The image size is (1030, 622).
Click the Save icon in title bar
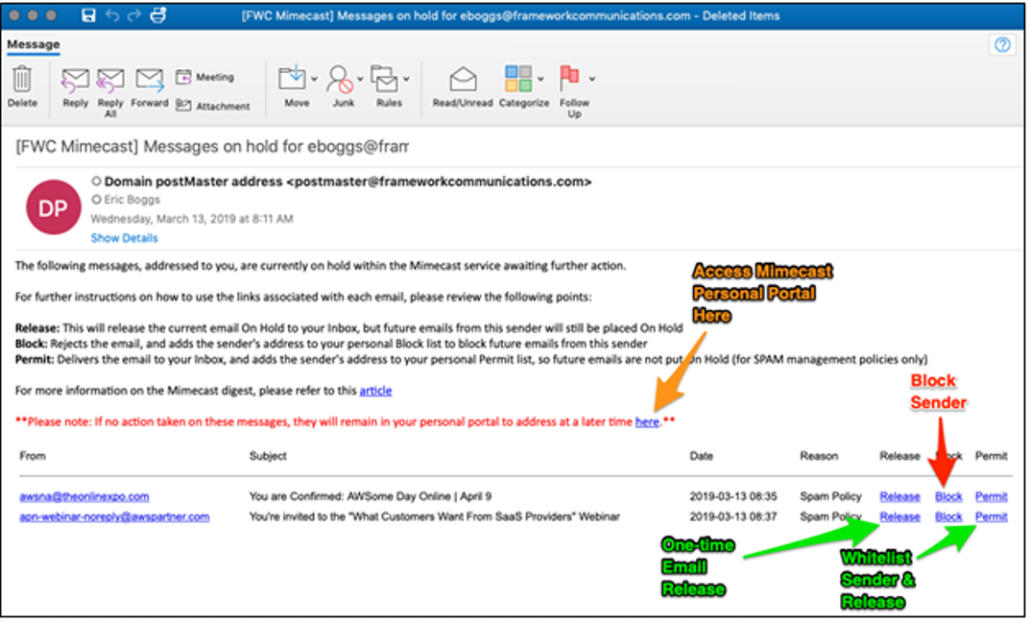(x=89, y=15)
